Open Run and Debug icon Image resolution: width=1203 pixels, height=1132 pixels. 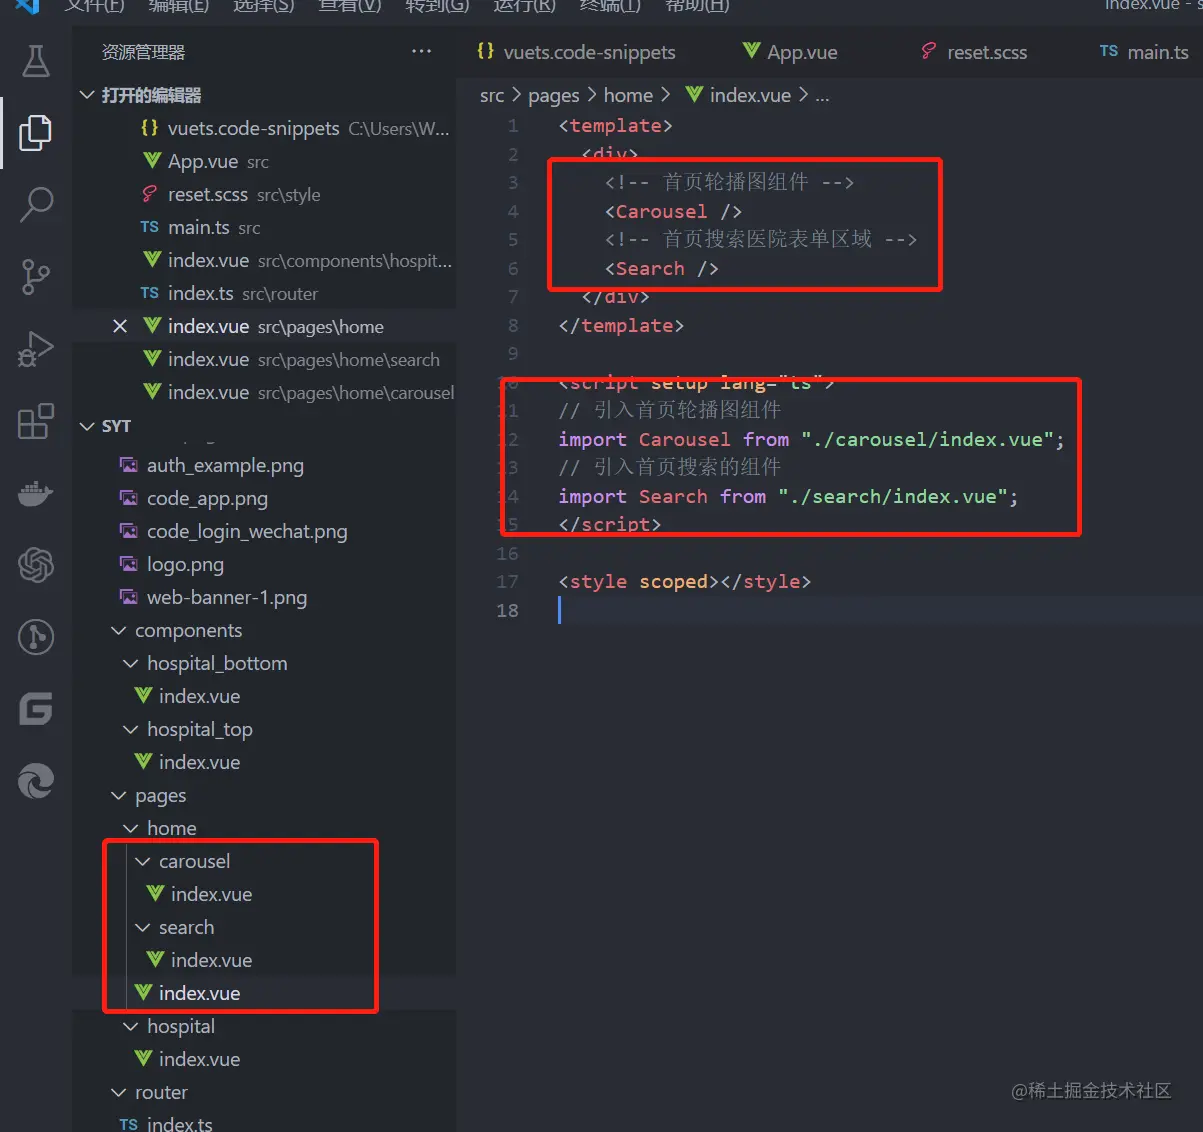tap(36, 349)
